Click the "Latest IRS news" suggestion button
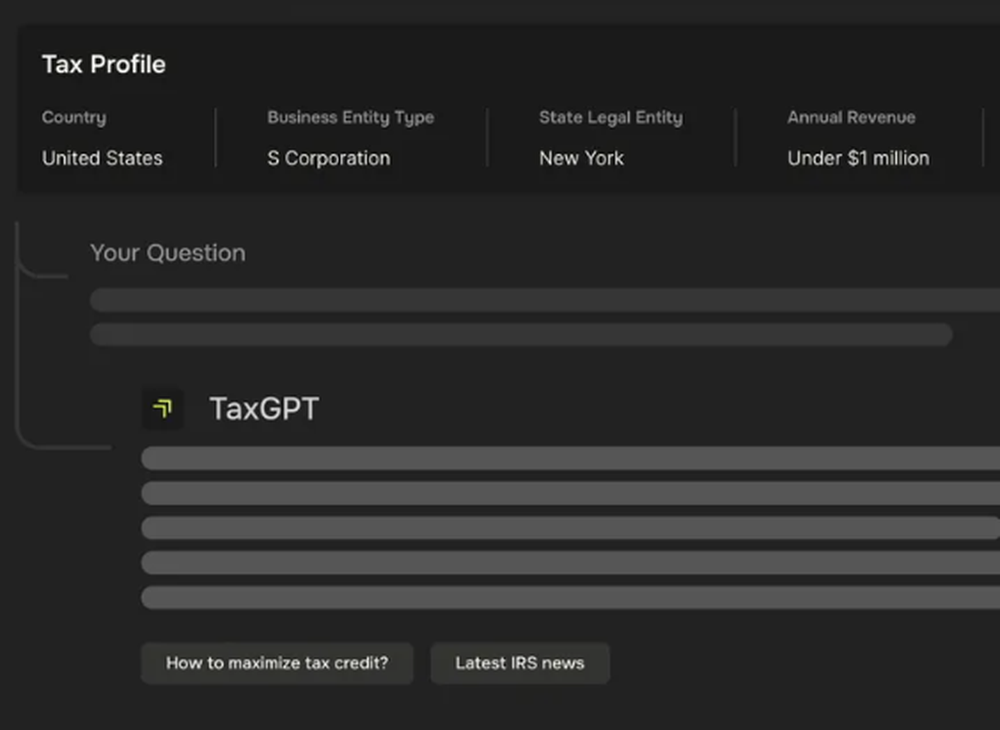This screenshot has height=730, width=1000. [x=520, y=663]
